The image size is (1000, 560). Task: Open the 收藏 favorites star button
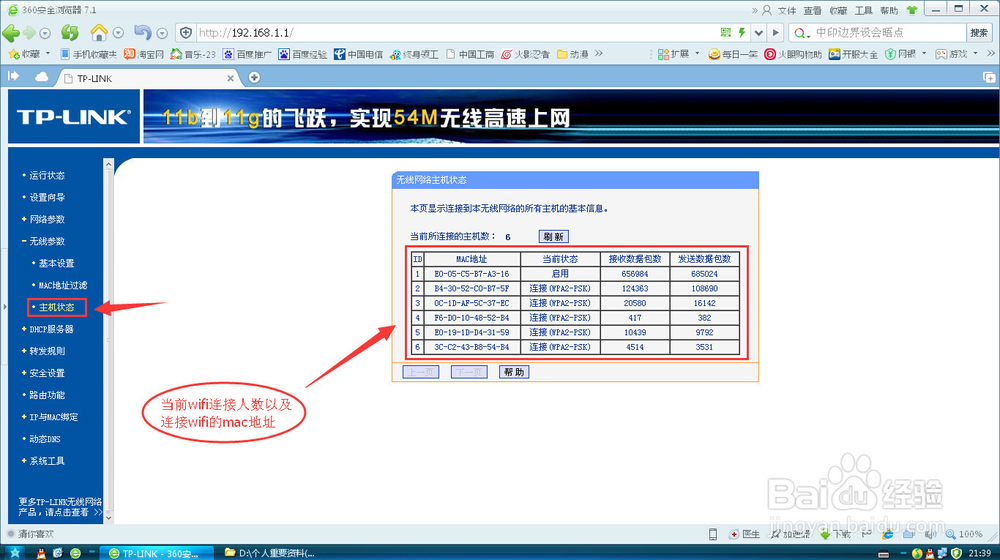[24, 54]
